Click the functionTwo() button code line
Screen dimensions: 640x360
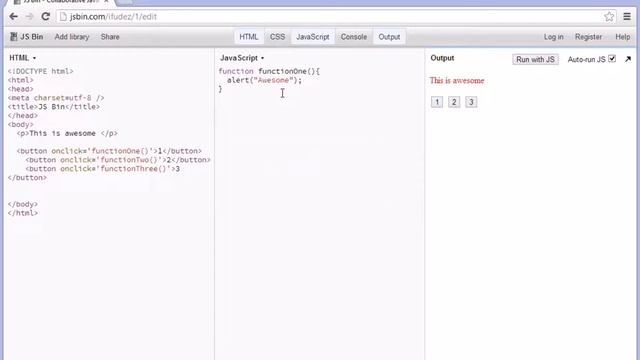pyautogui.click(x=118, y=160)
